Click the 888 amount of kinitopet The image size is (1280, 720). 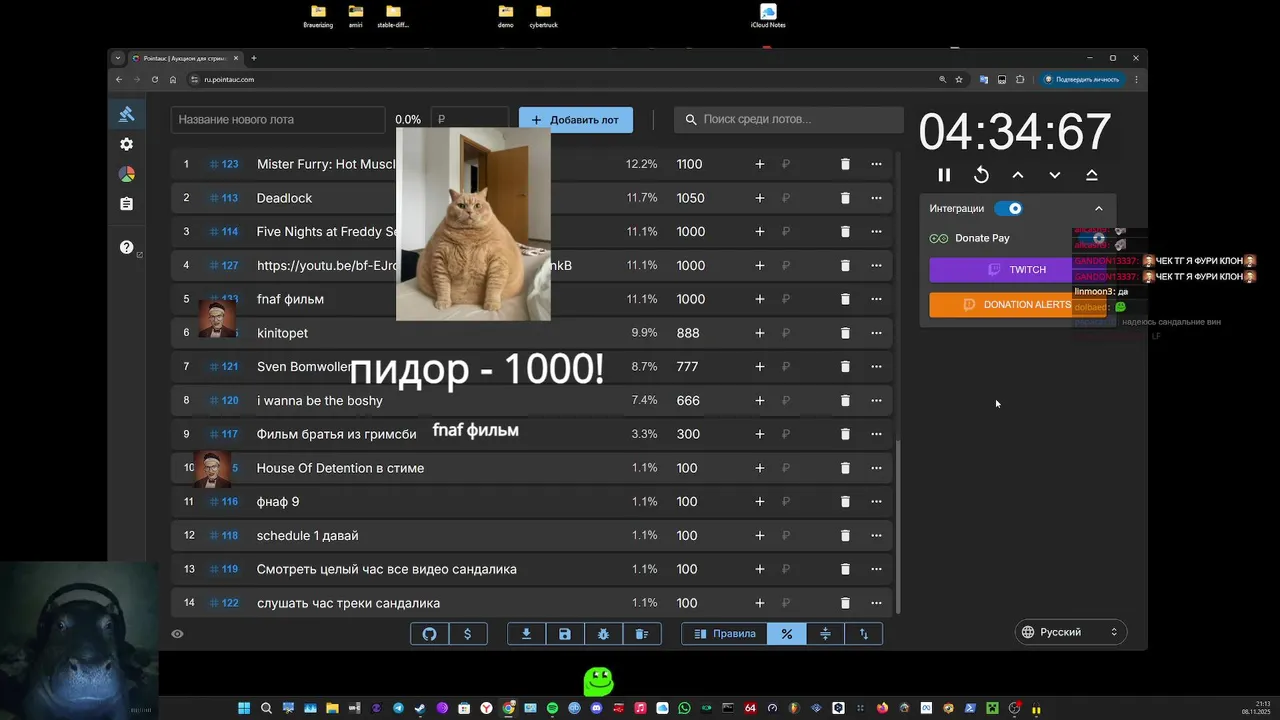pyautogui.click(x=688, y=333)
